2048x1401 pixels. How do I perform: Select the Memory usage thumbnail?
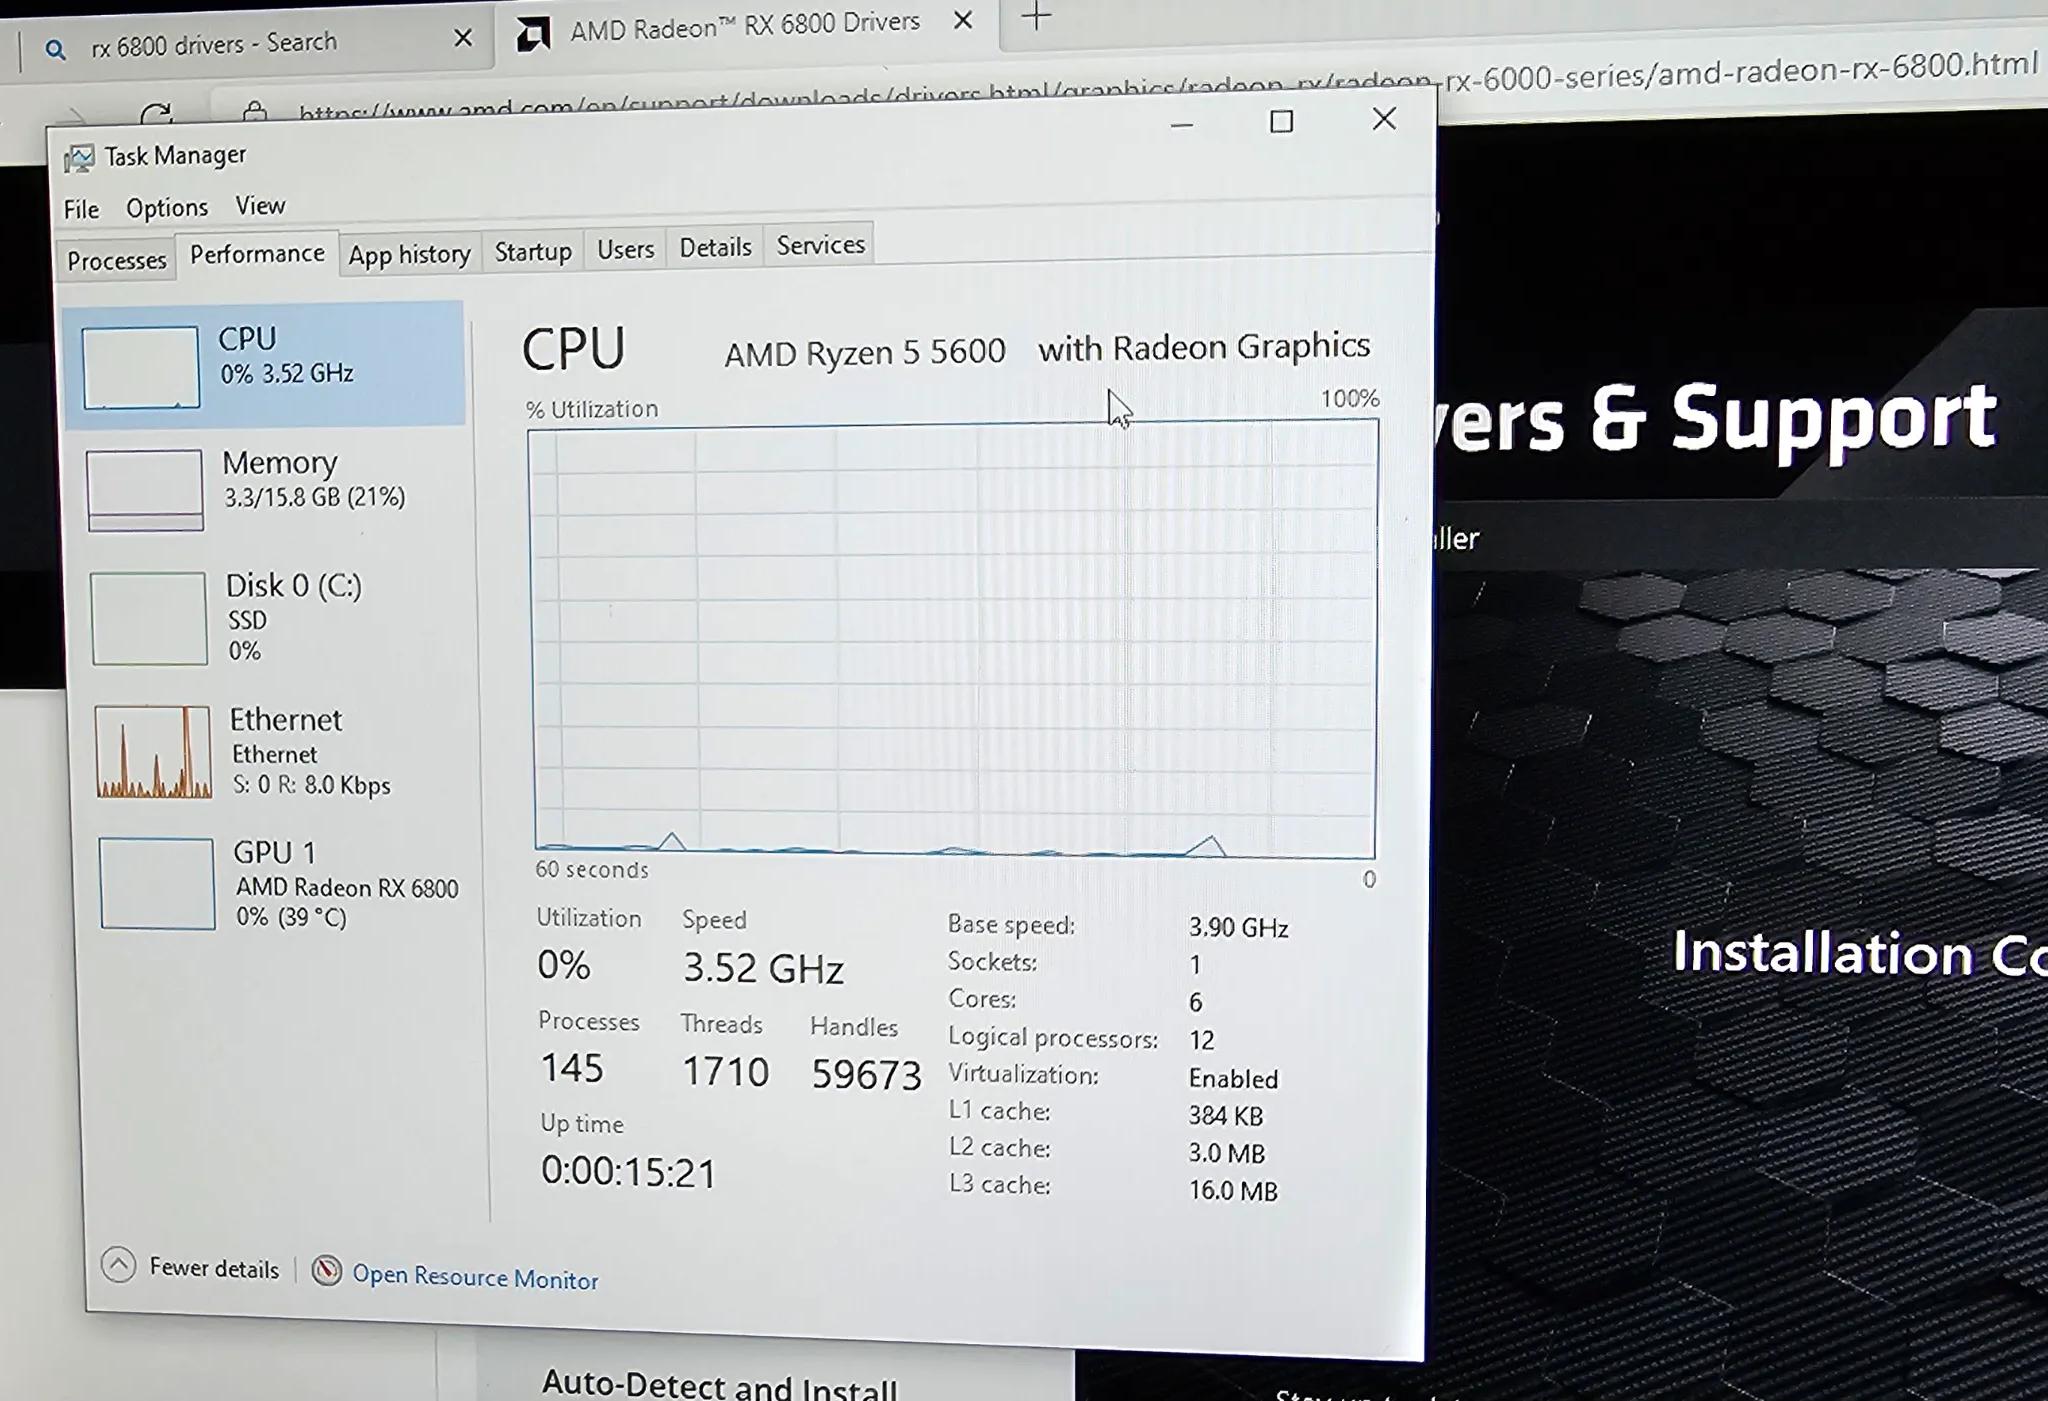tap(145, 490)
